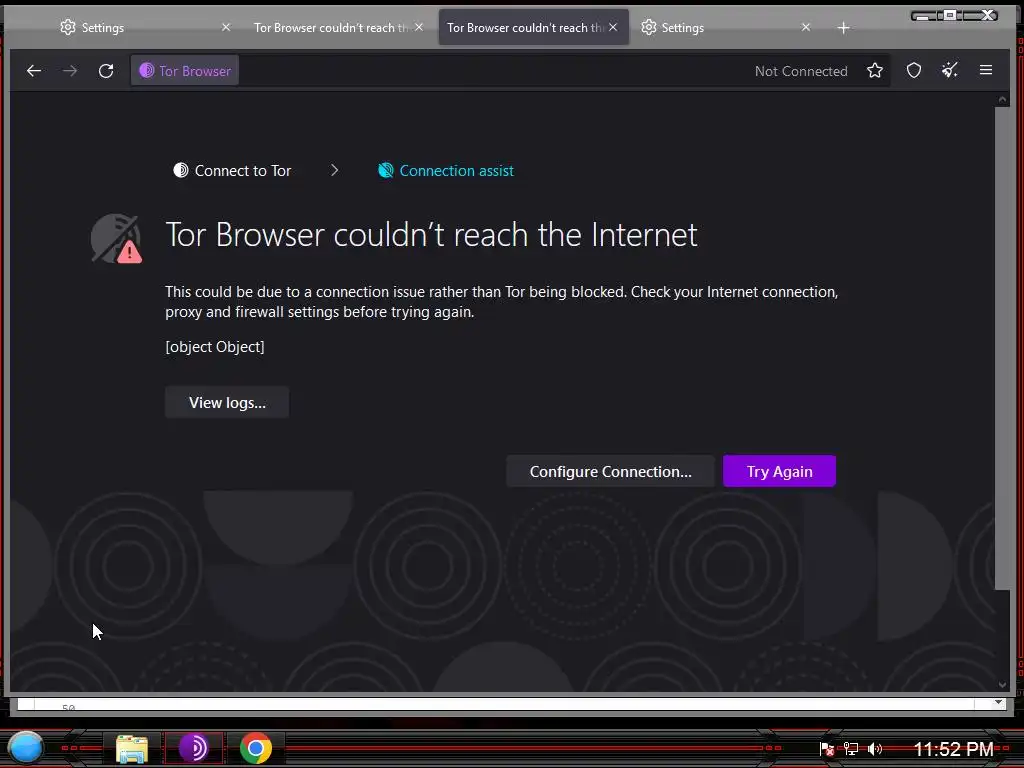Open File Explorer from taskbar
Viewport: 1024px width, 768px height.
click(x=132, y=748)
